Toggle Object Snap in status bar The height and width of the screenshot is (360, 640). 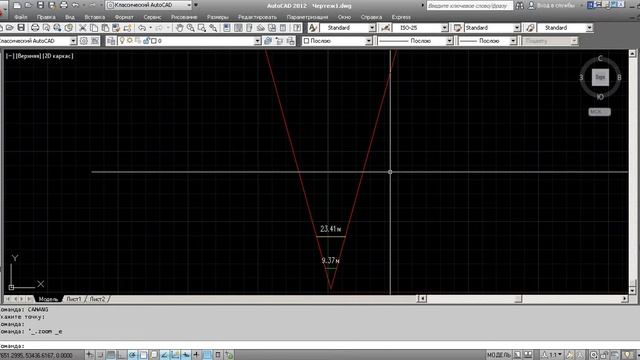(143, 355)
